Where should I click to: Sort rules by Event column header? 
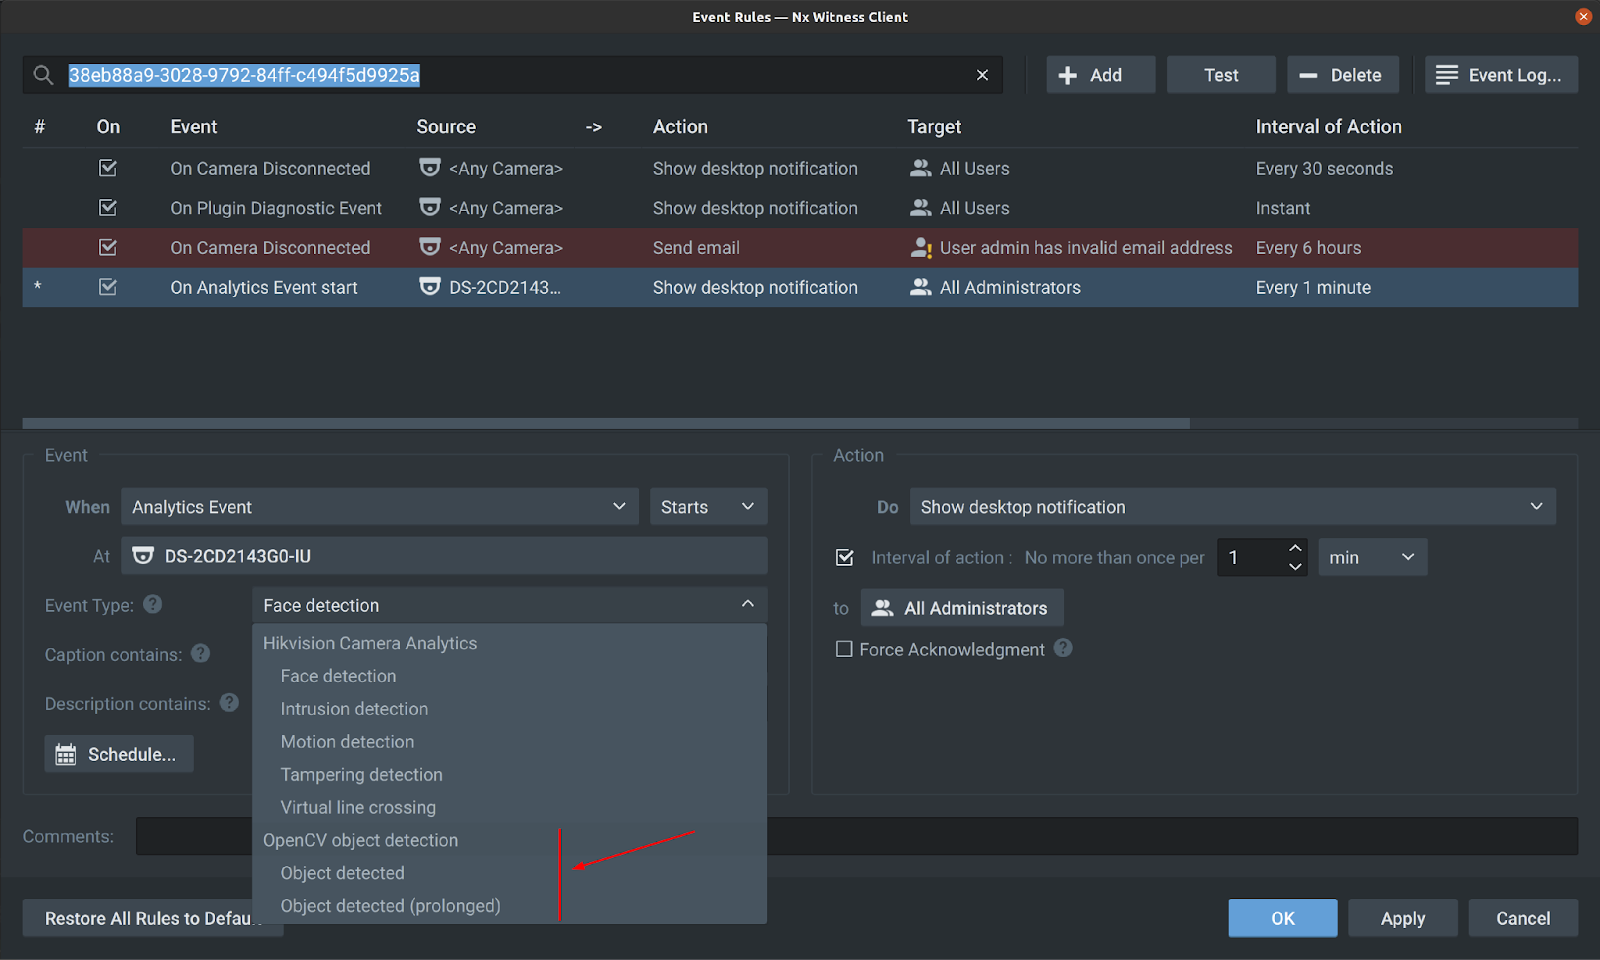click(194, 127)
